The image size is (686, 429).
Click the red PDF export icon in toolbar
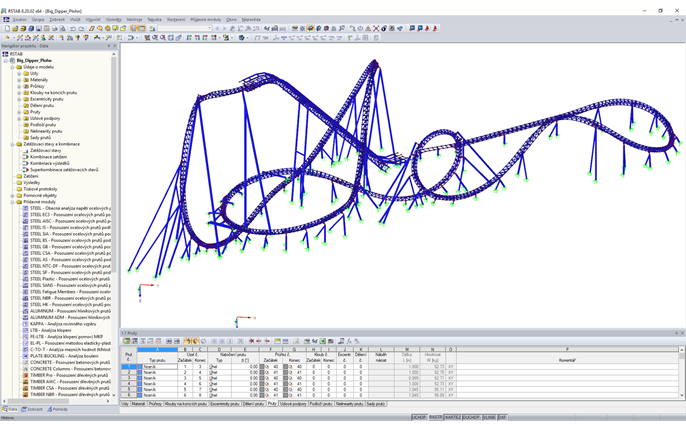coord(427,28)
